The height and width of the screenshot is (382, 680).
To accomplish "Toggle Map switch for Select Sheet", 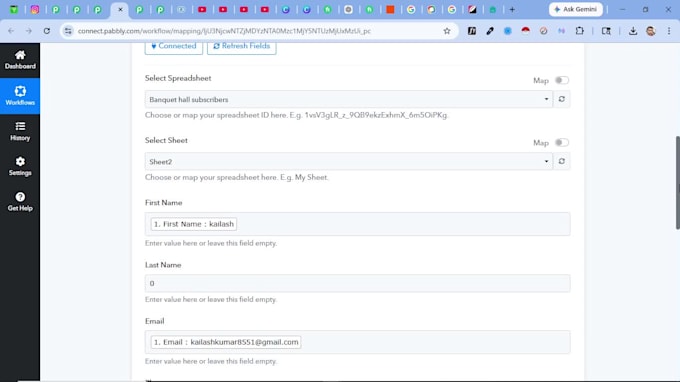I will 562,143.
